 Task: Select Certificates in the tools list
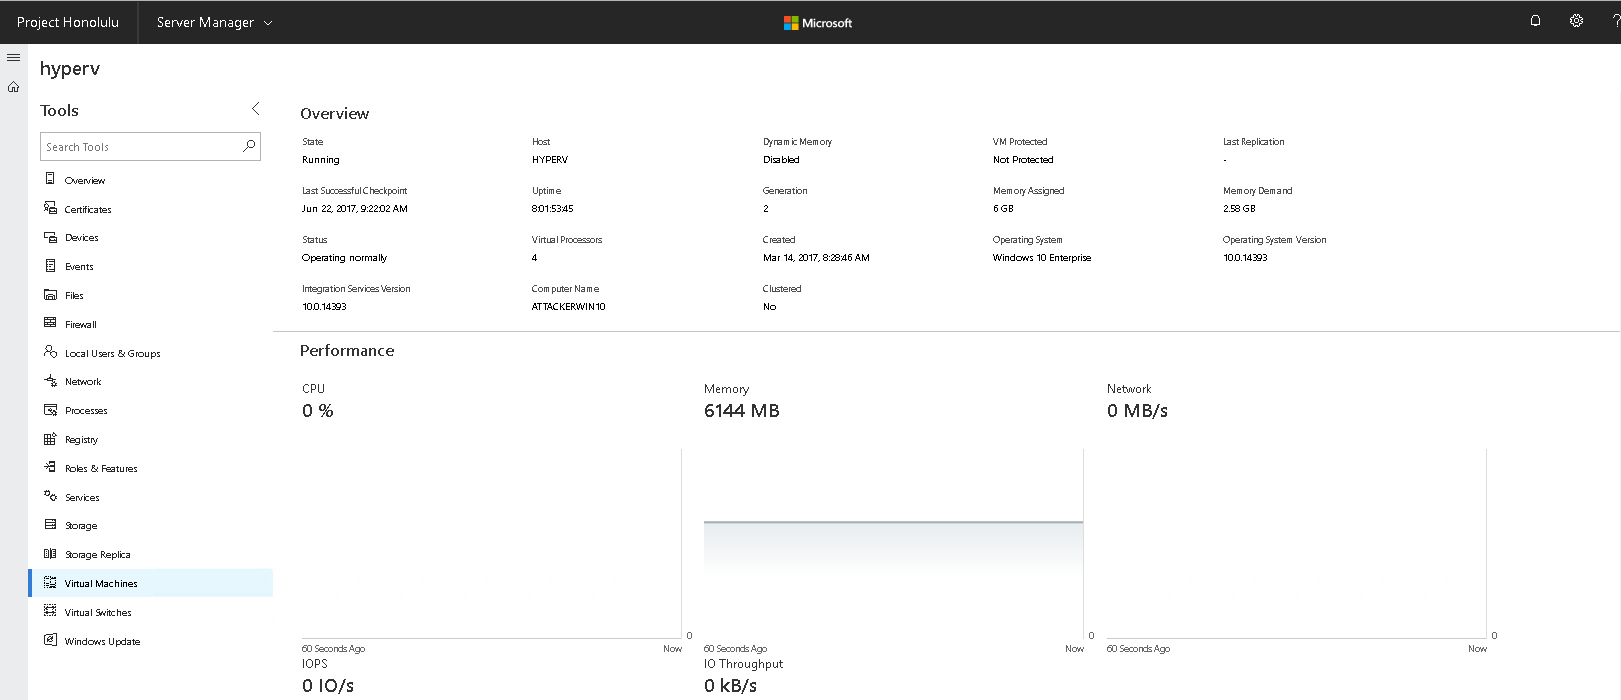[88, 210]
